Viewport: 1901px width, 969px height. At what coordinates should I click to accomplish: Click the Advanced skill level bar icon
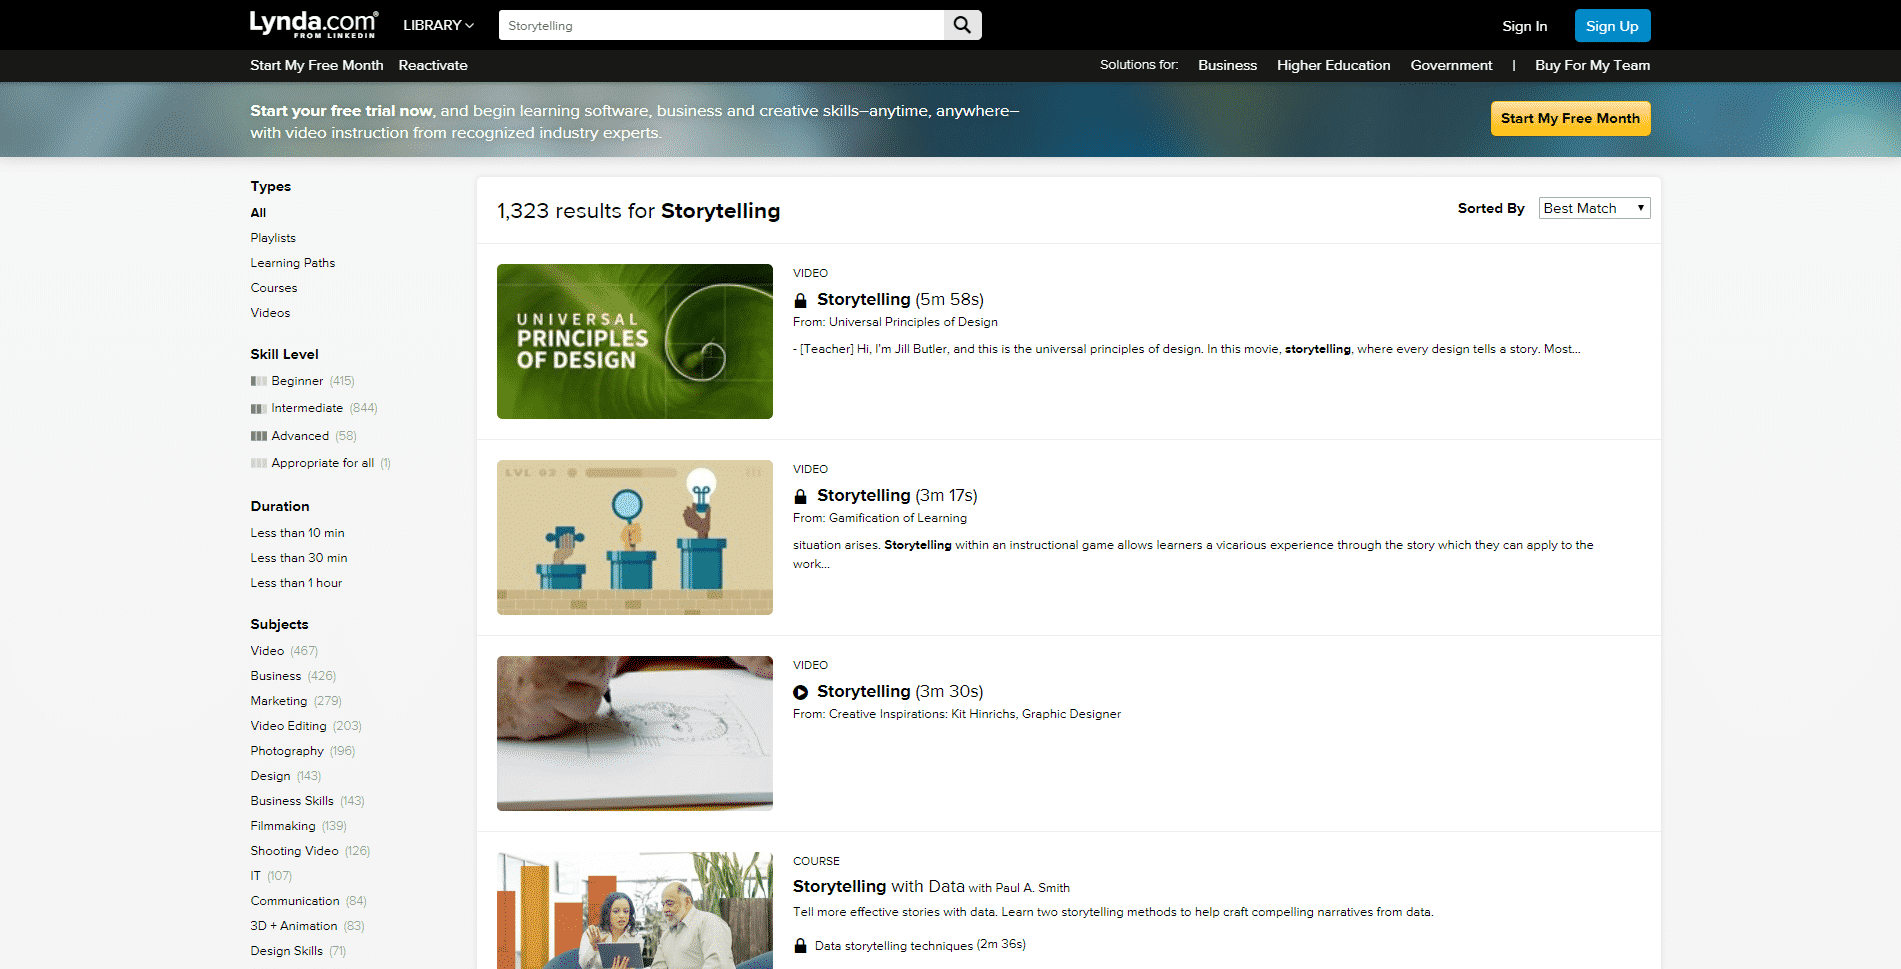coord(258,436)
